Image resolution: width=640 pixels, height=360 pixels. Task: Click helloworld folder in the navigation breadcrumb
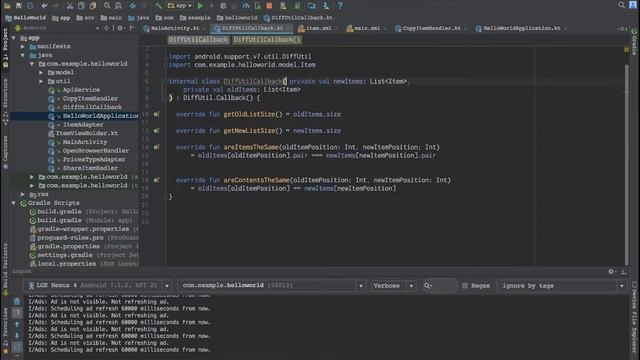pos(237,18)
